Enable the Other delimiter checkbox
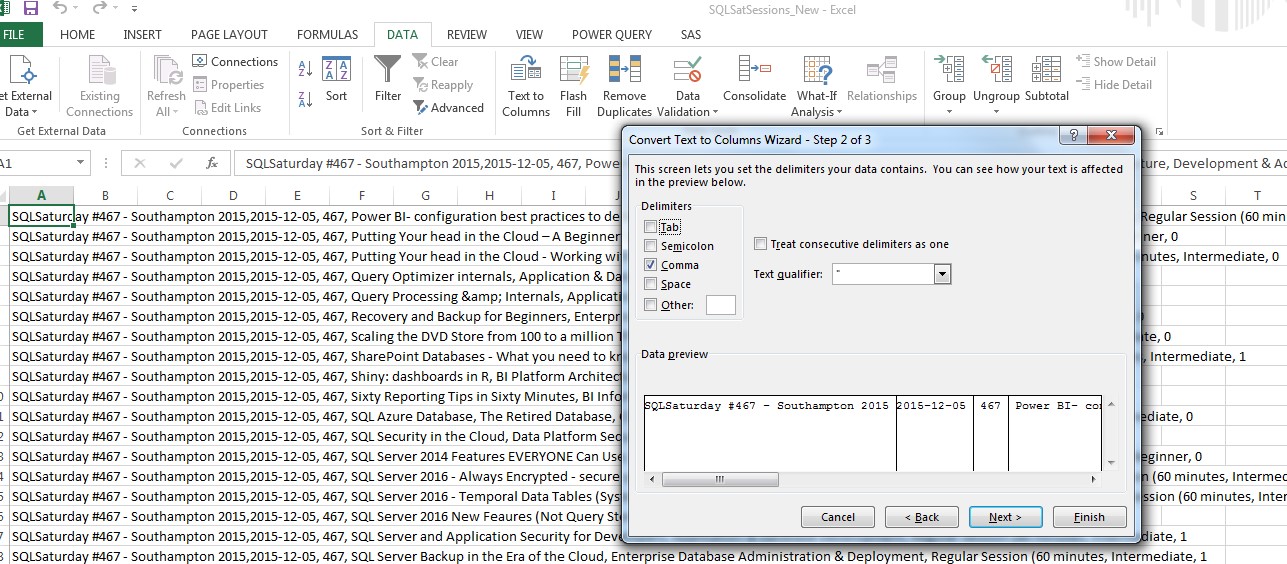 [651, 305]
